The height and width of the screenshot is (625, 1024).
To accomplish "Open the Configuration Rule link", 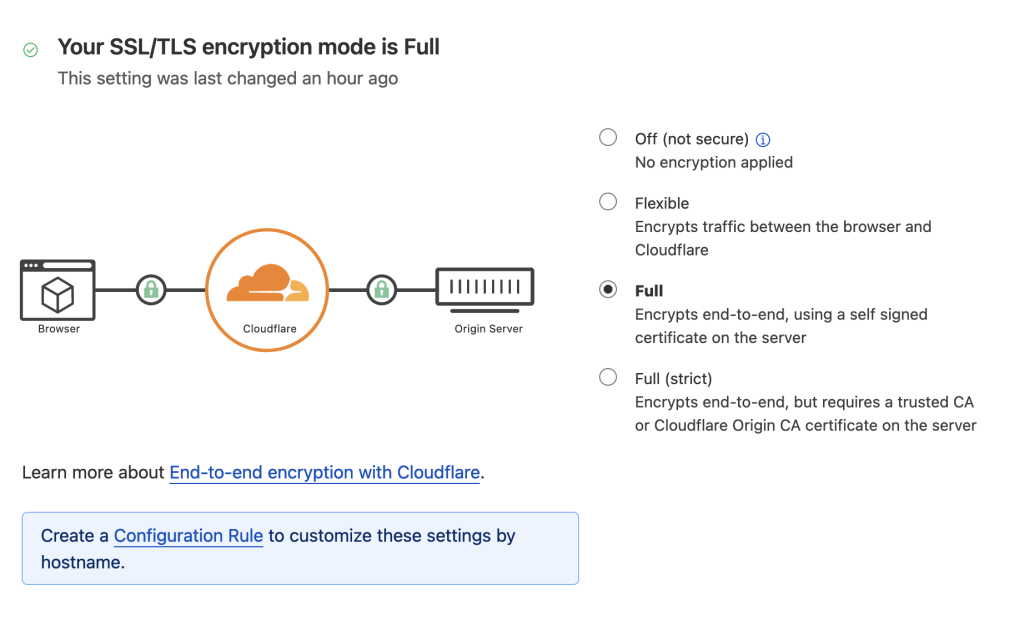I will coord(188,536).
